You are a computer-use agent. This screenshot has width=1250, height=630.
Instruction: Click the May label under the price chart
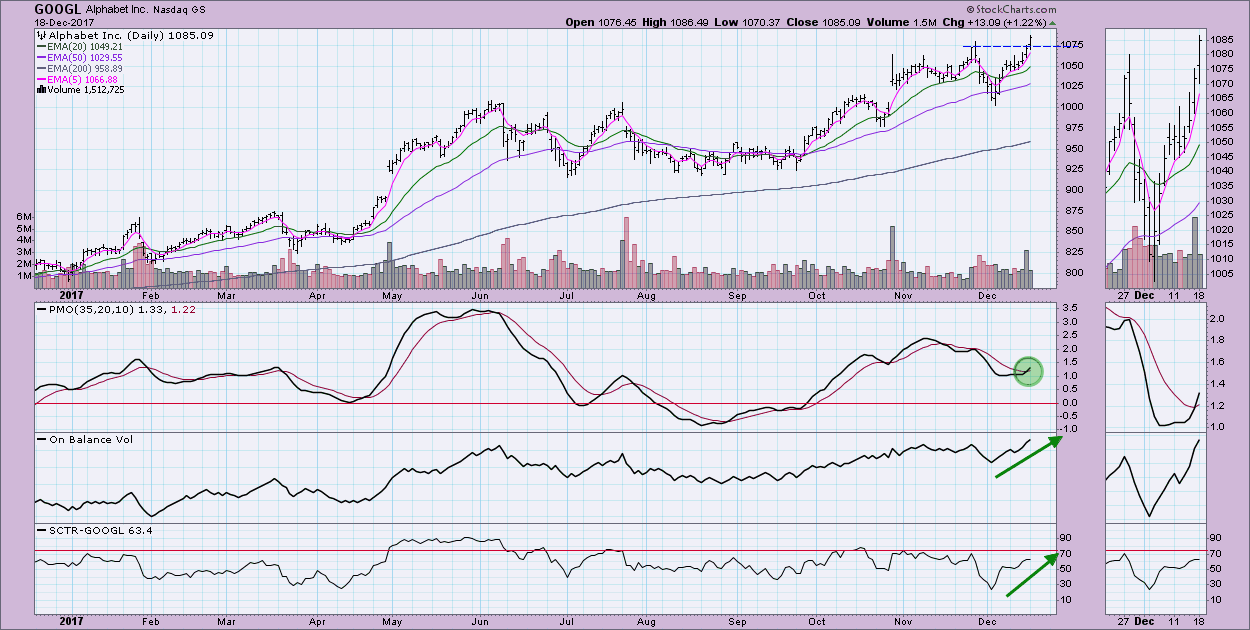tap(391, 296)
